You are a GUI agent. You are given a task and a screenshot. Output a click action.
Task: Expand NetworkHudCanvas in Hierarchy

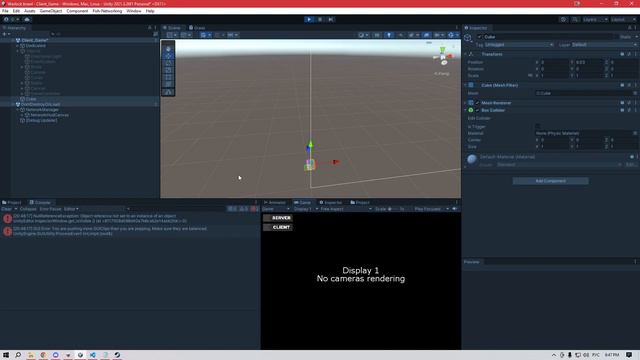click(22, 115)
